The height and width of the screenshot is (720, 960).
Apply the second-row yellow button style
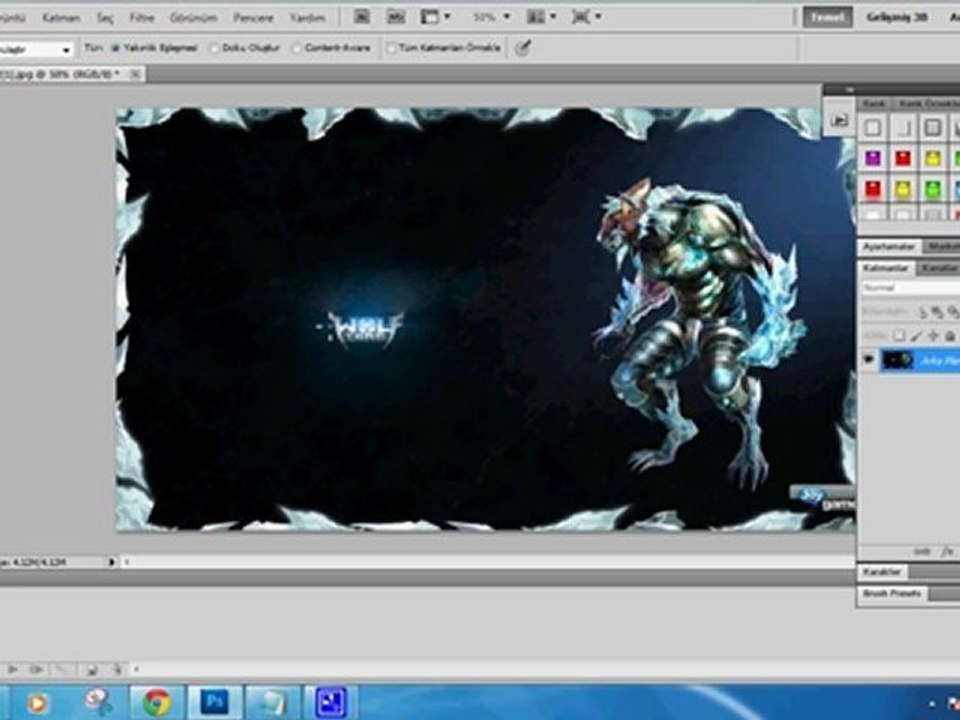[x=932, y=159]
